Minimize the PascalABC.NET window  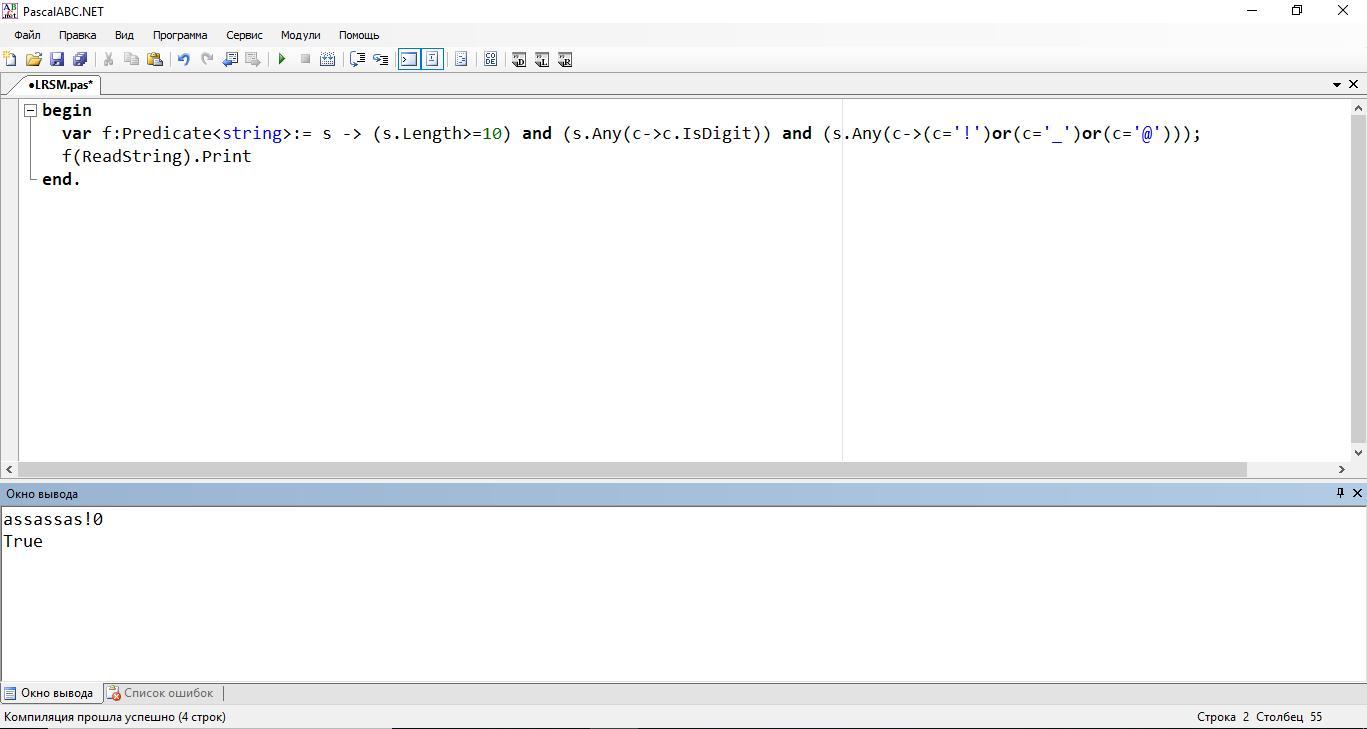coord(1251,10)
